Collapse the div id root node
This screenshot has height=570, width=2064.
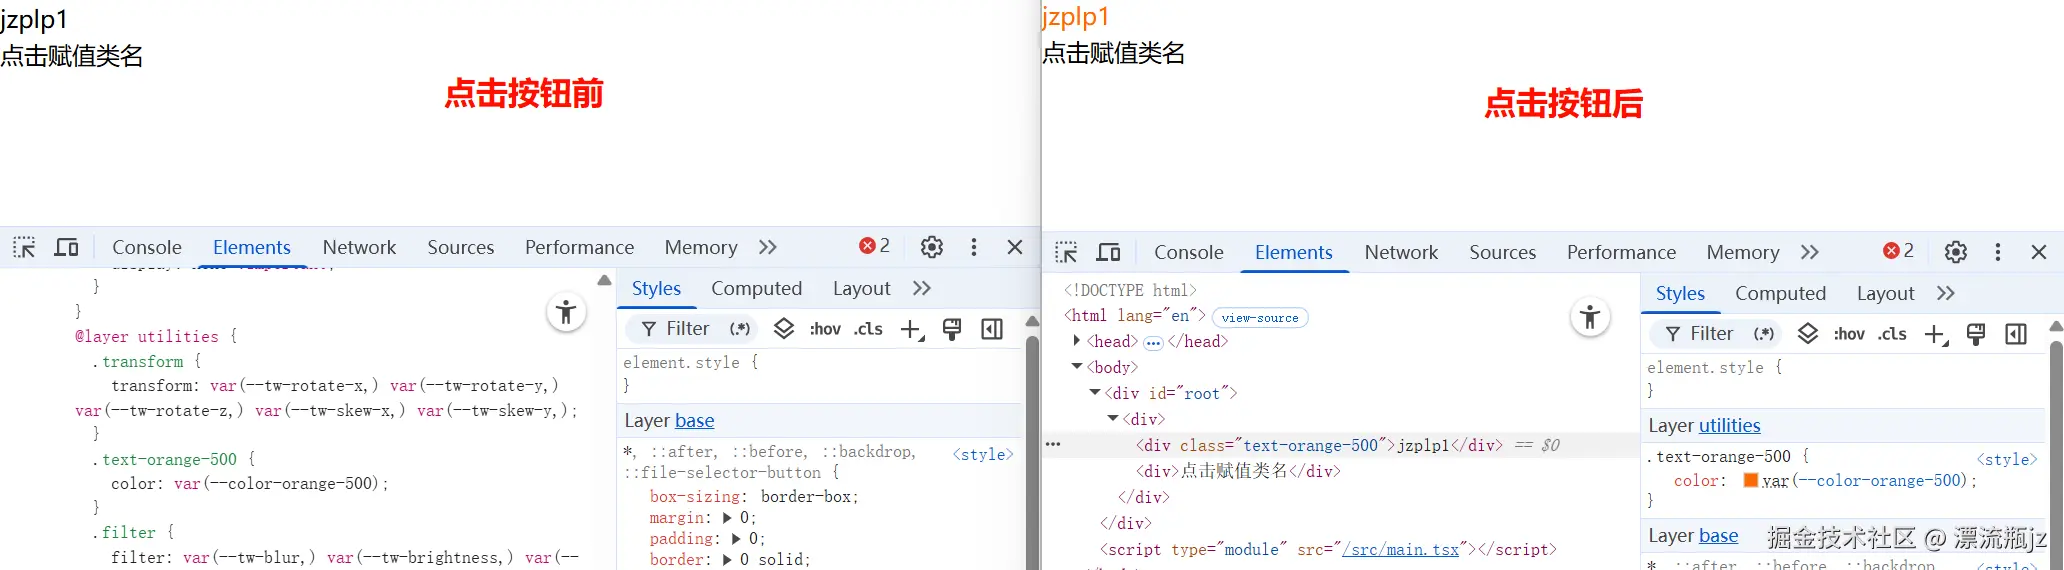click(x=1095, y=393)
